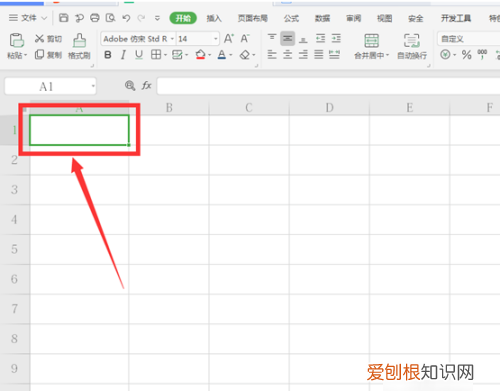Open the font size 14 dropdown
The height and width of the screenshot is (391, 500).
pos(216,39)
